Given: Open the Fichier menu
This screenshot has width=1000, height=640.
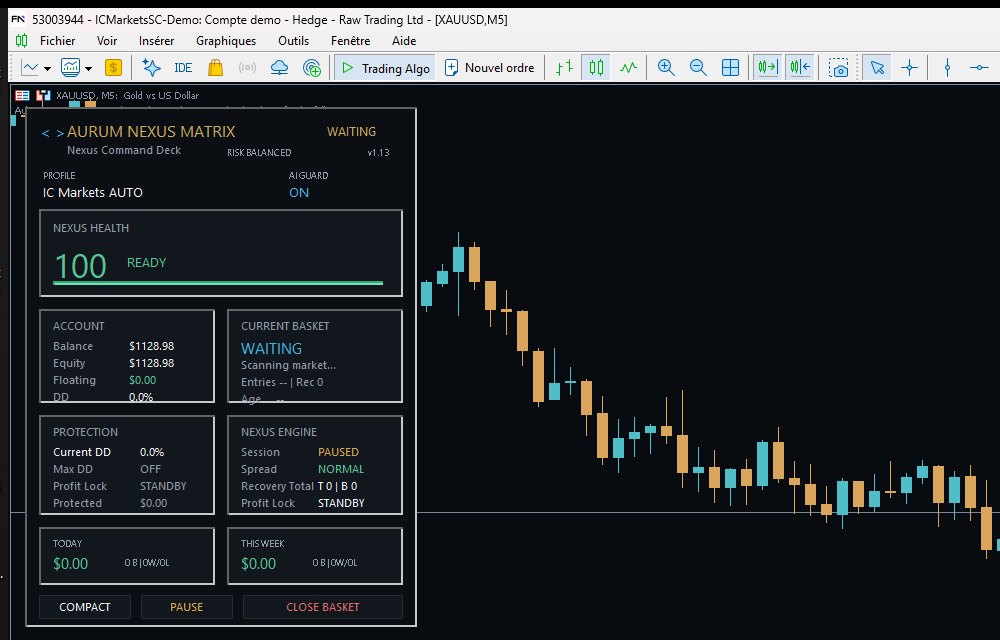Looking at the screenshot, I should pos(57,41).
